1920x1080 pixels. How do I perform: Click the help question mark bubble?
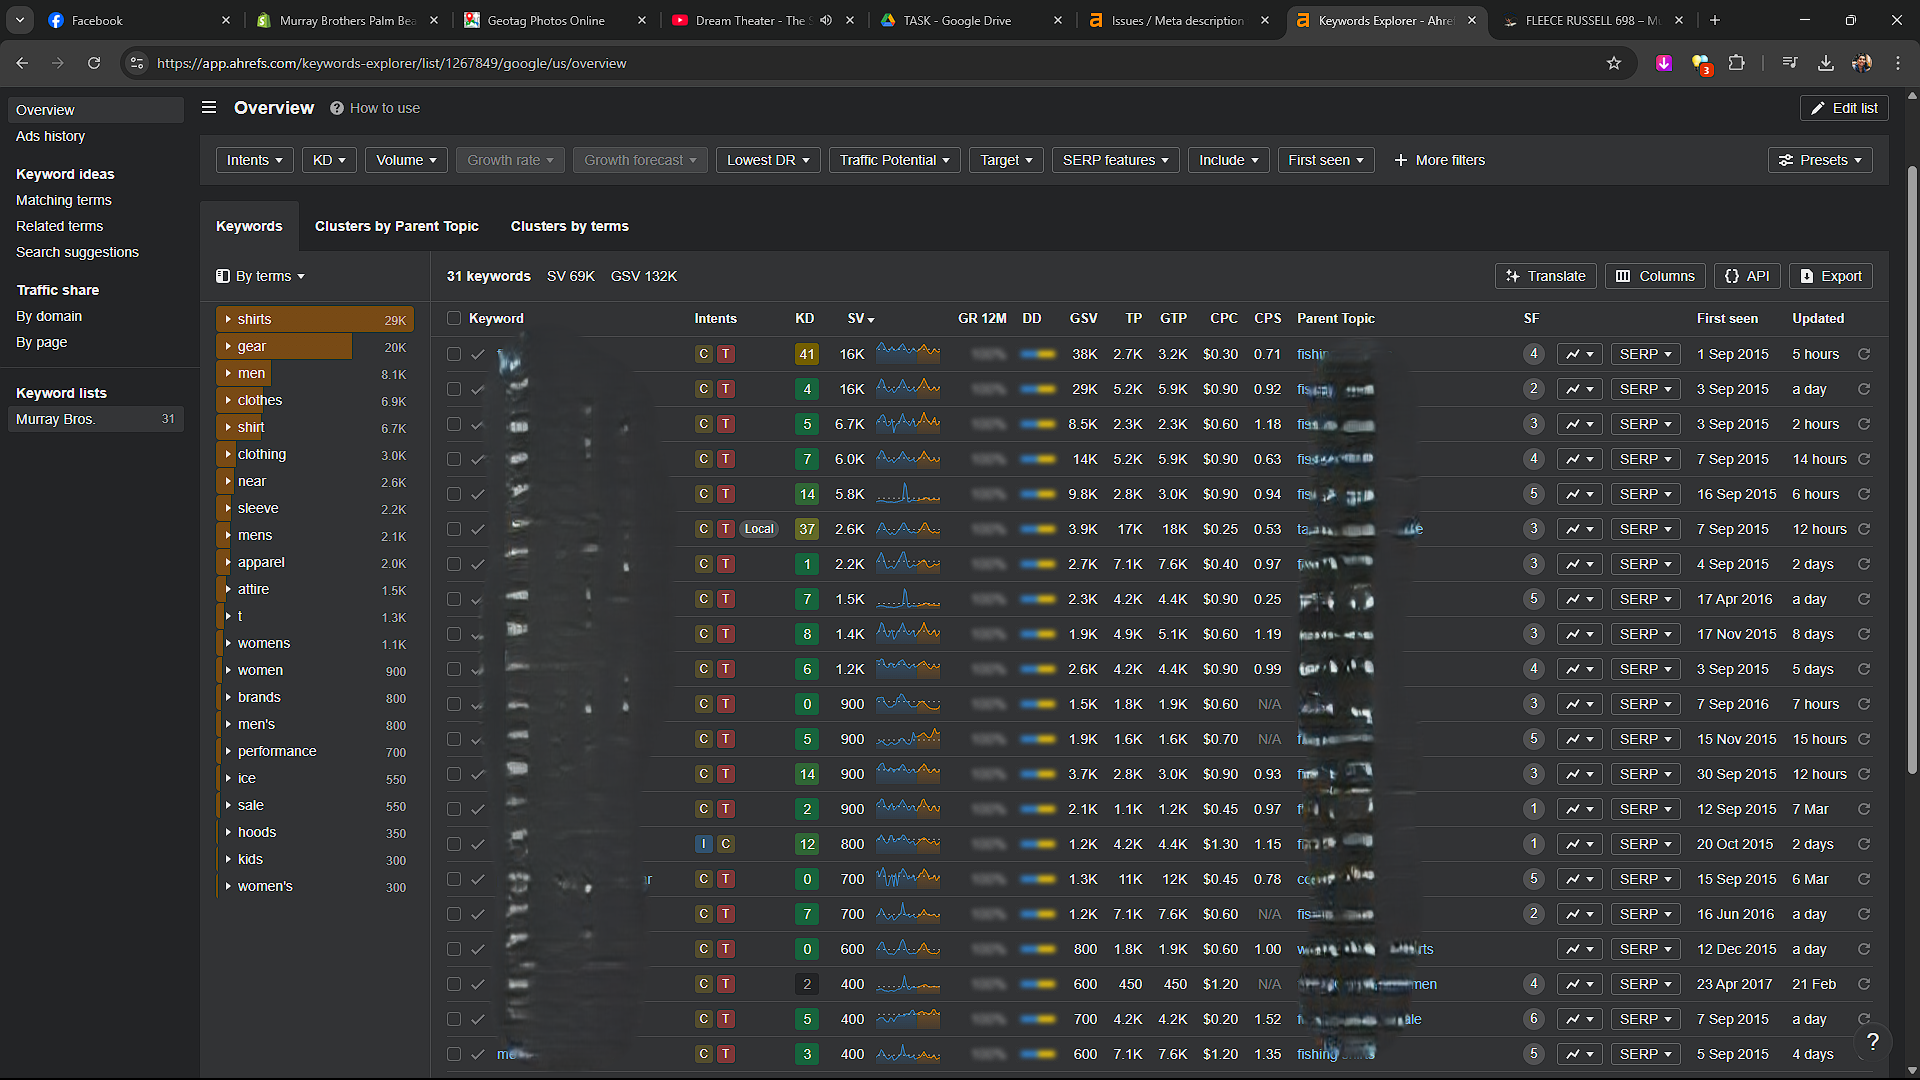click(x=1872, y=1041)
